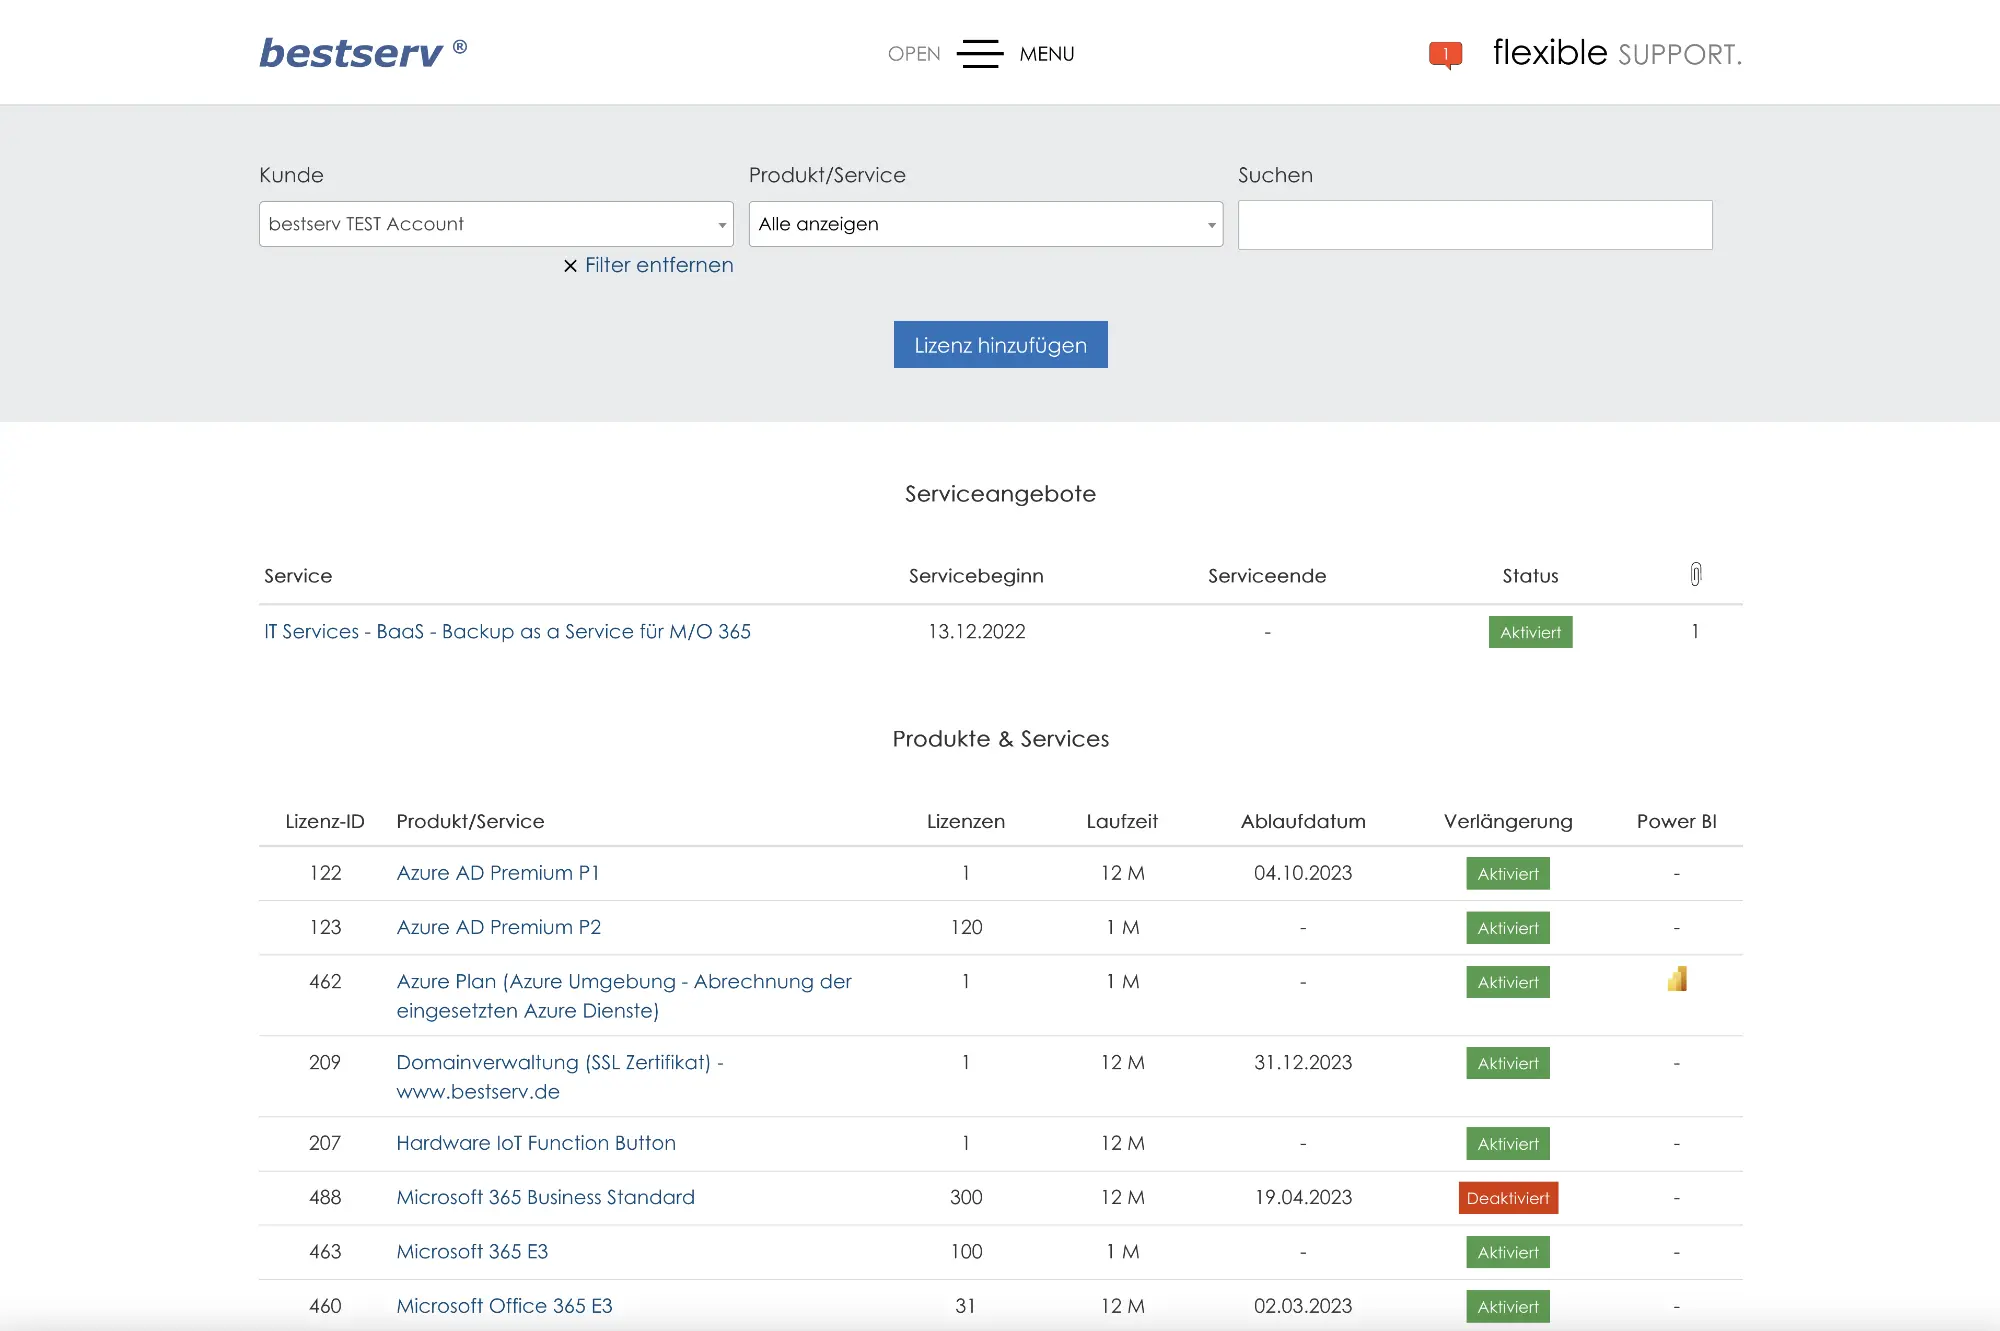Click the Servicebeginn column header
Screen dimensions: 2000x1331
click(x=976, y=576)
